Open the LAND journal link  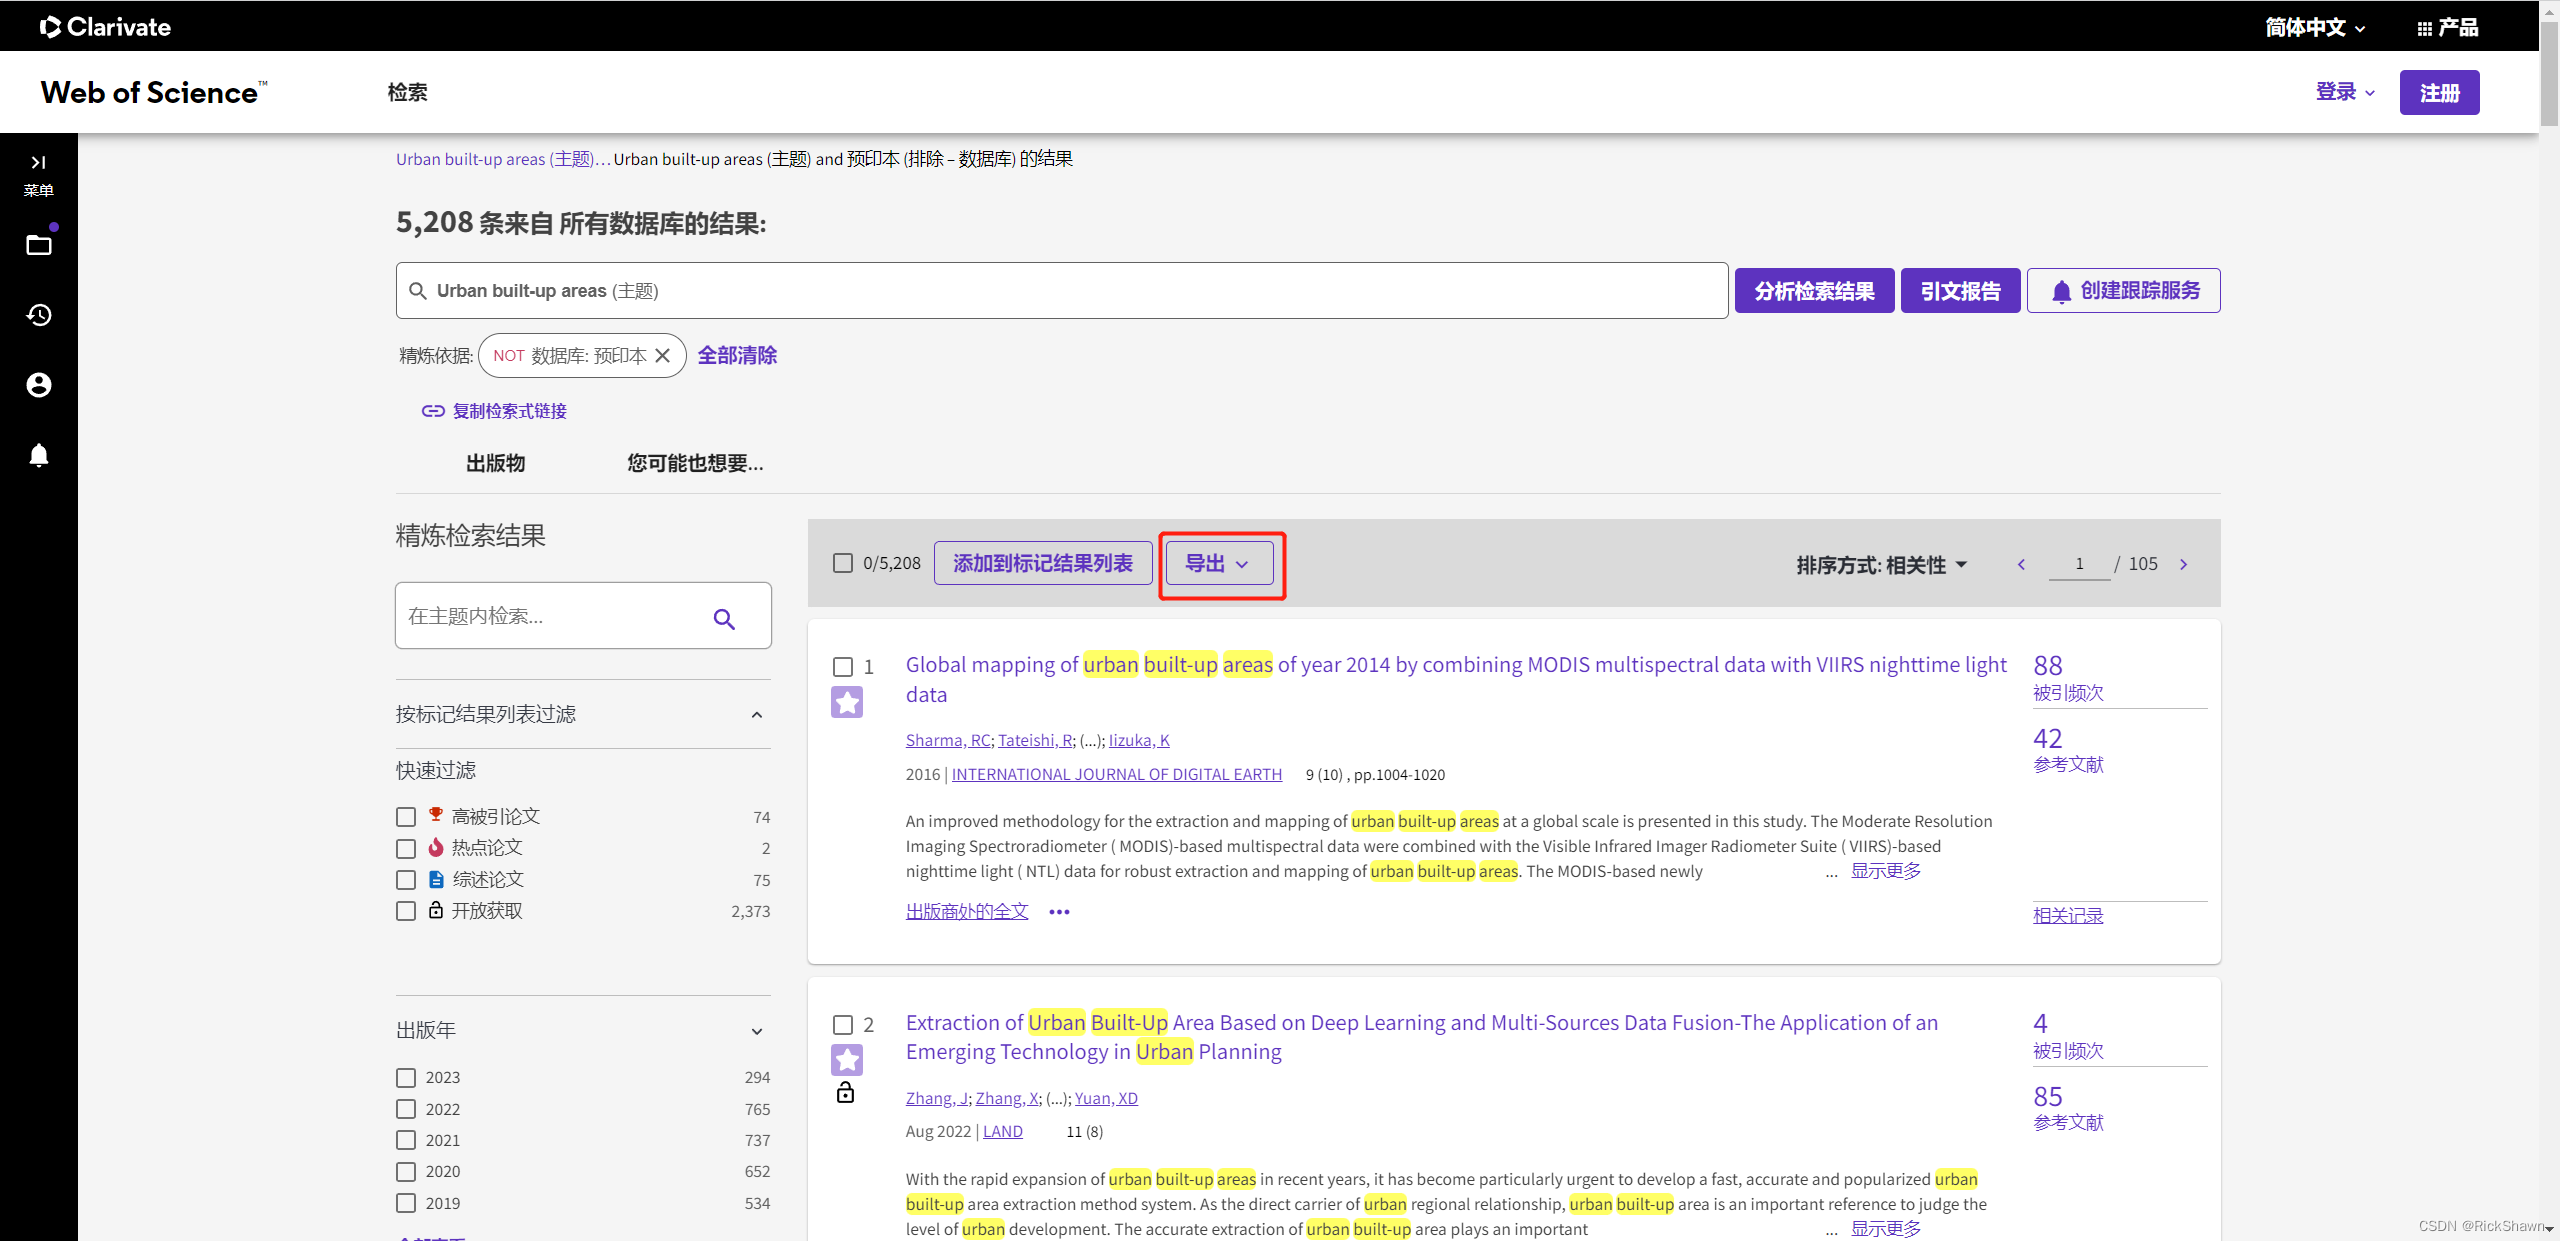pyautogui.click(x=1003, y=1132)
